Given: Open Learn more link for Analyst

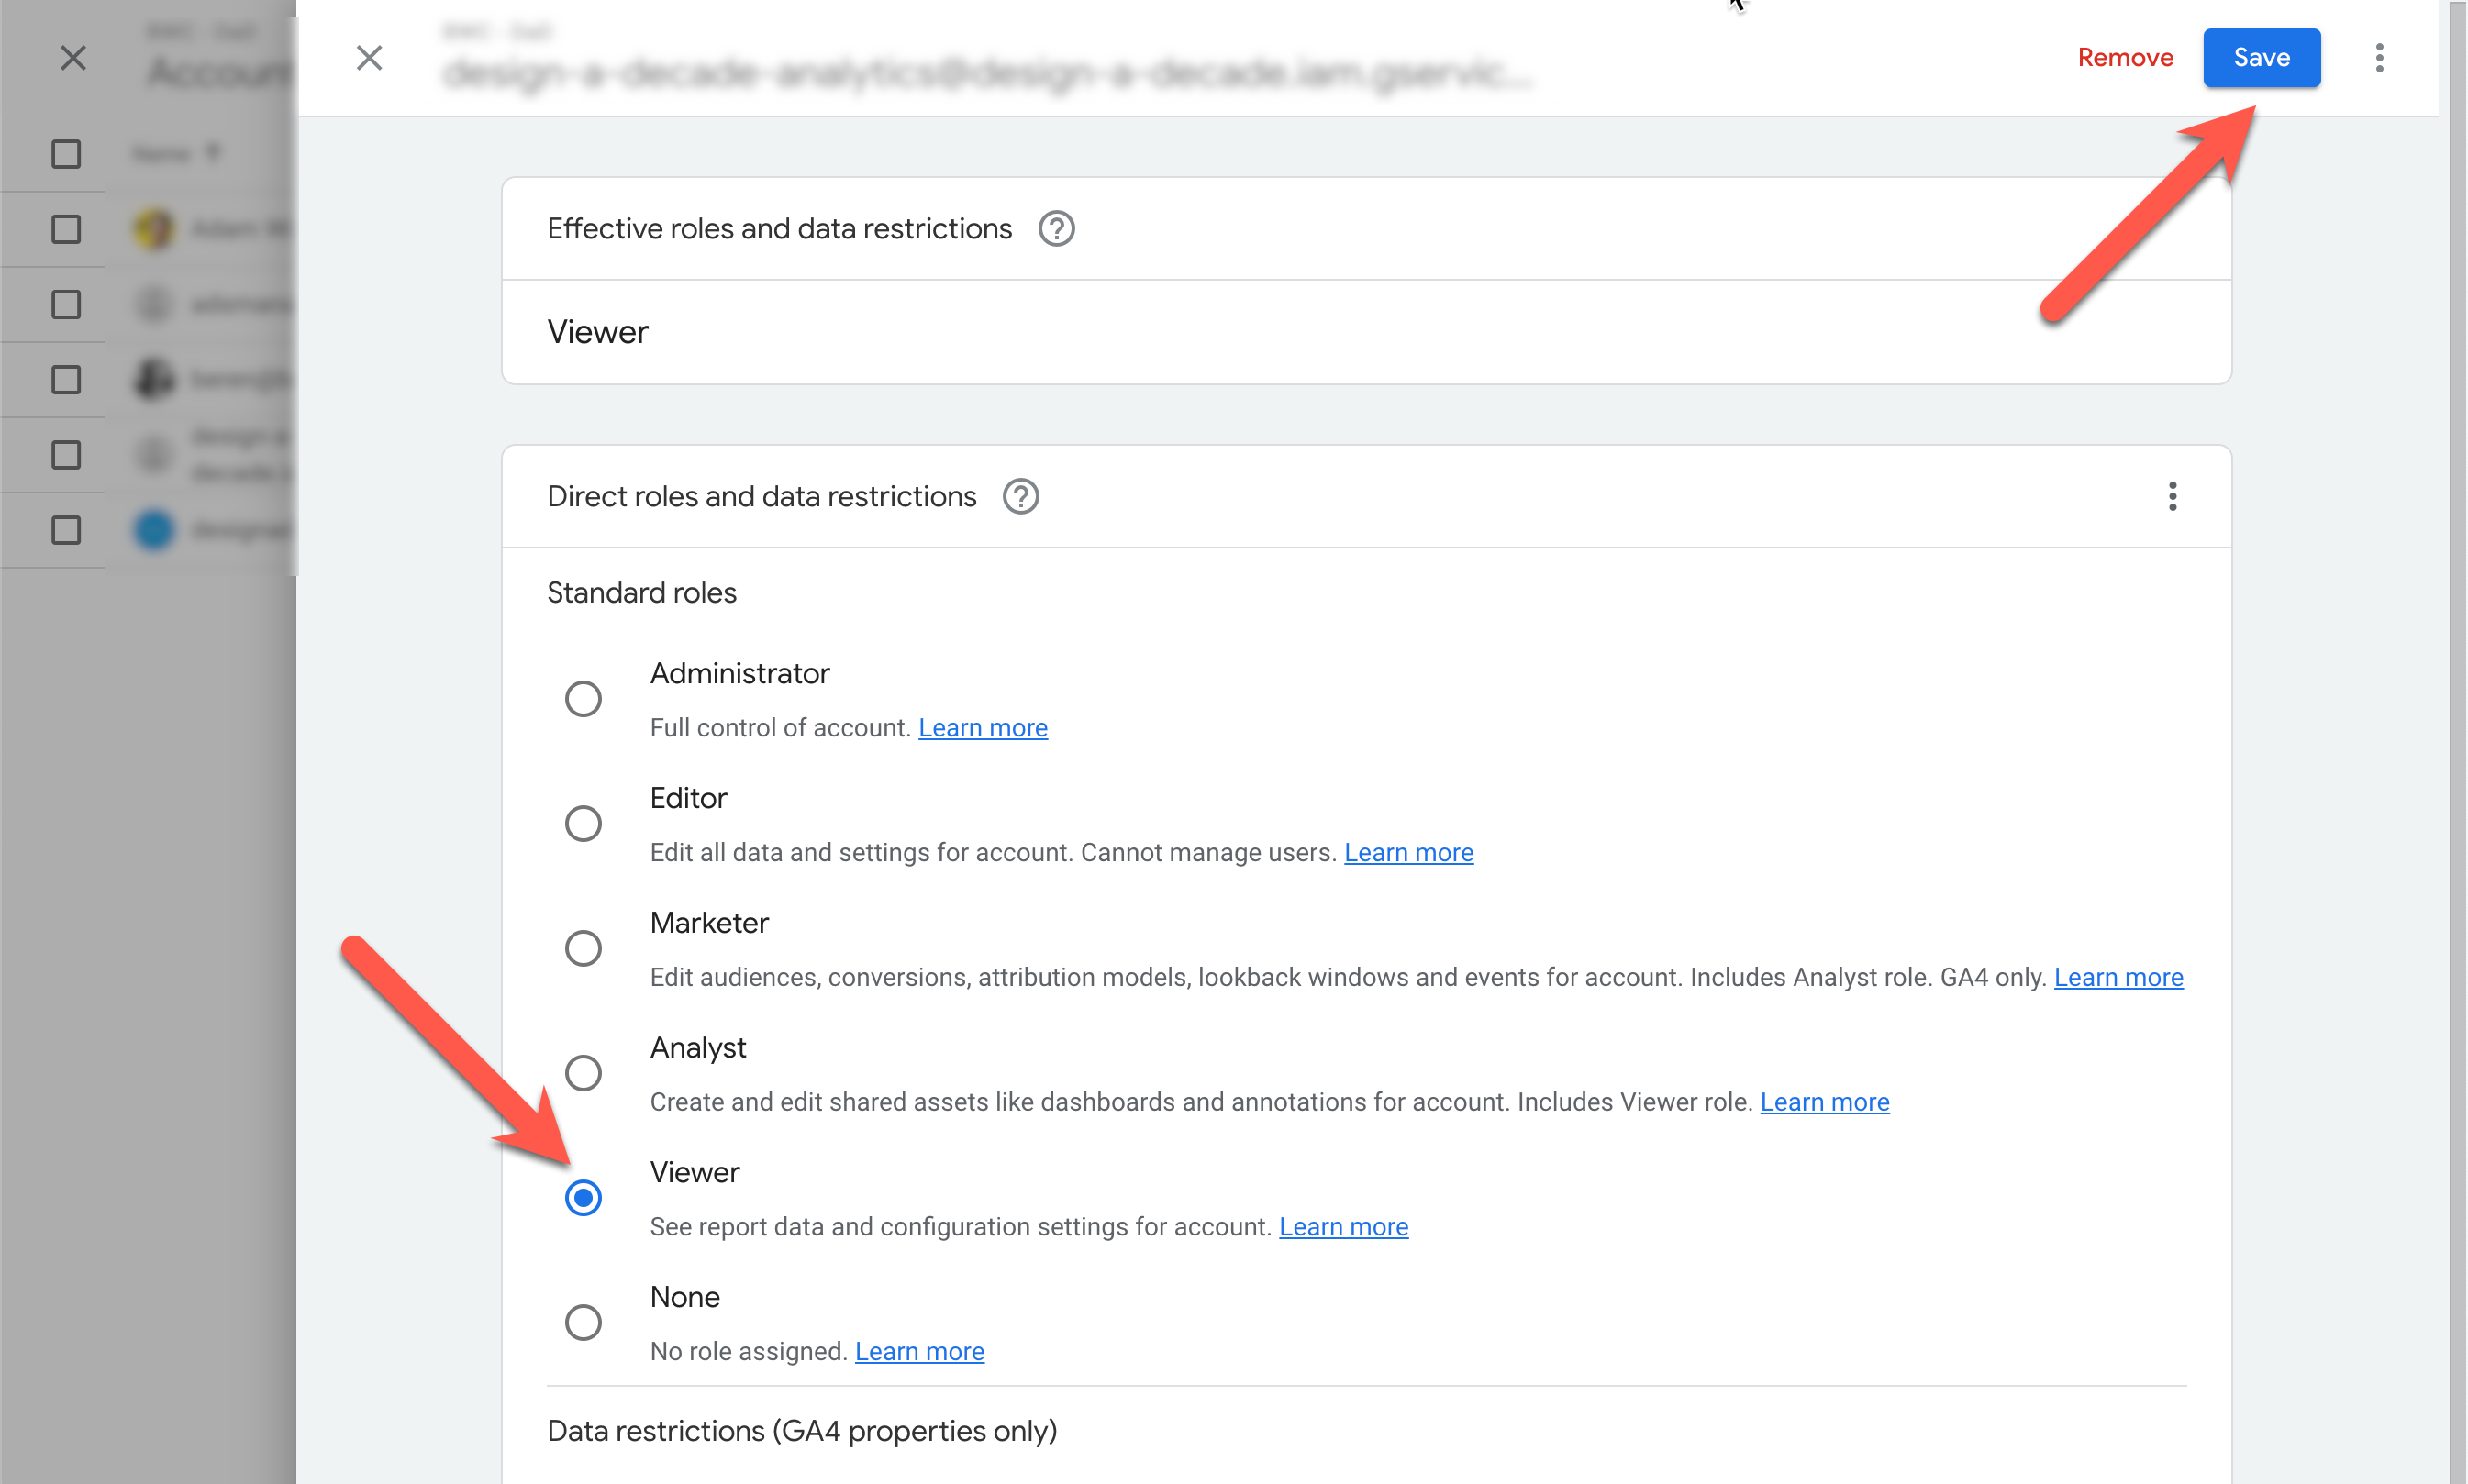Looking at the screenshot, I should 1824,1102.
